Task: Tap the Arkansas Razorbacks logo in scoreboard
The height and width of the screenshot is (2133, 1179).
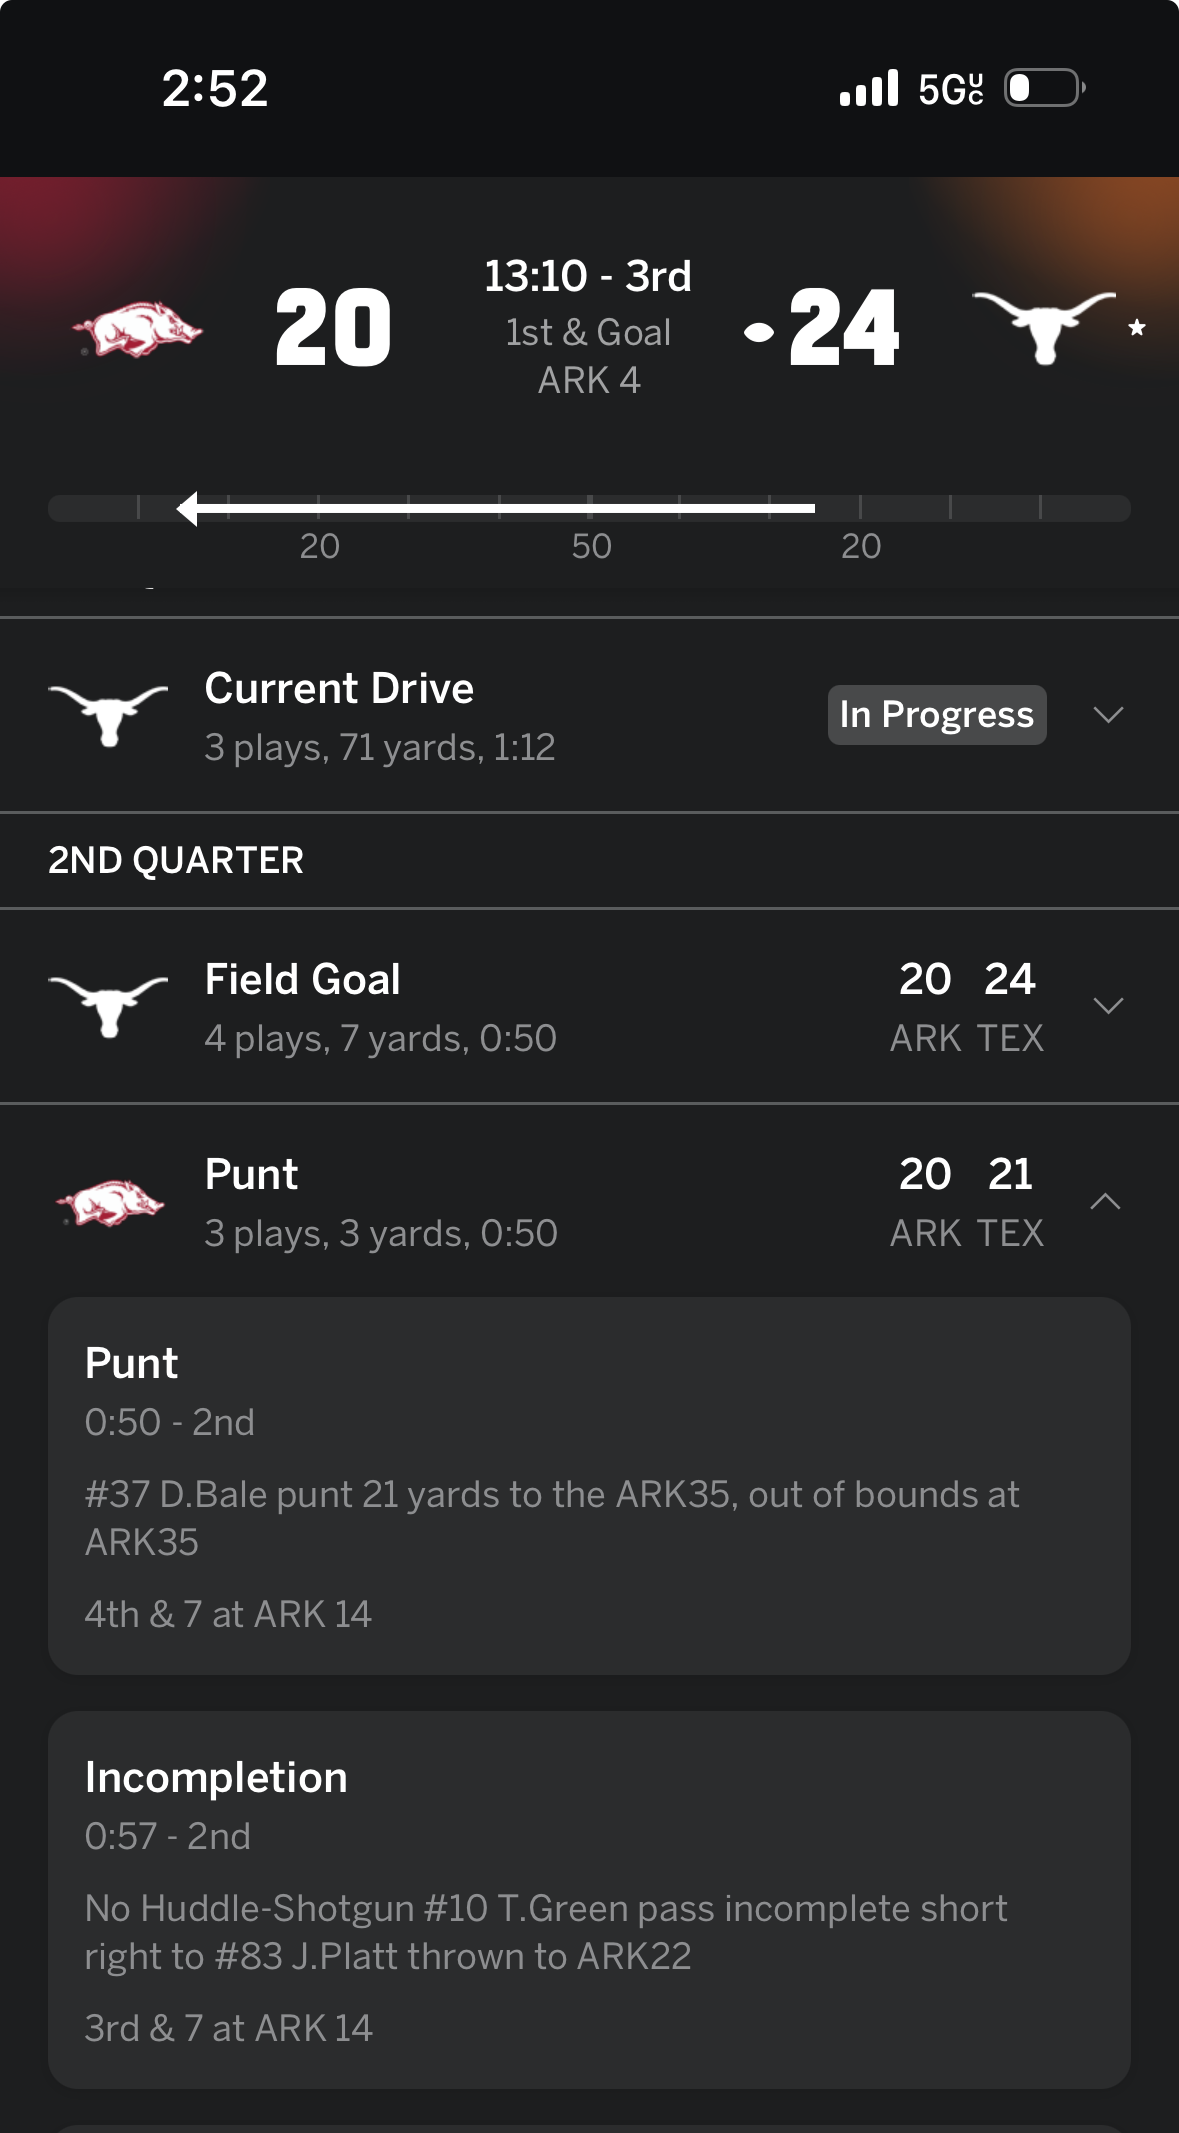Action: click(138, 329)
